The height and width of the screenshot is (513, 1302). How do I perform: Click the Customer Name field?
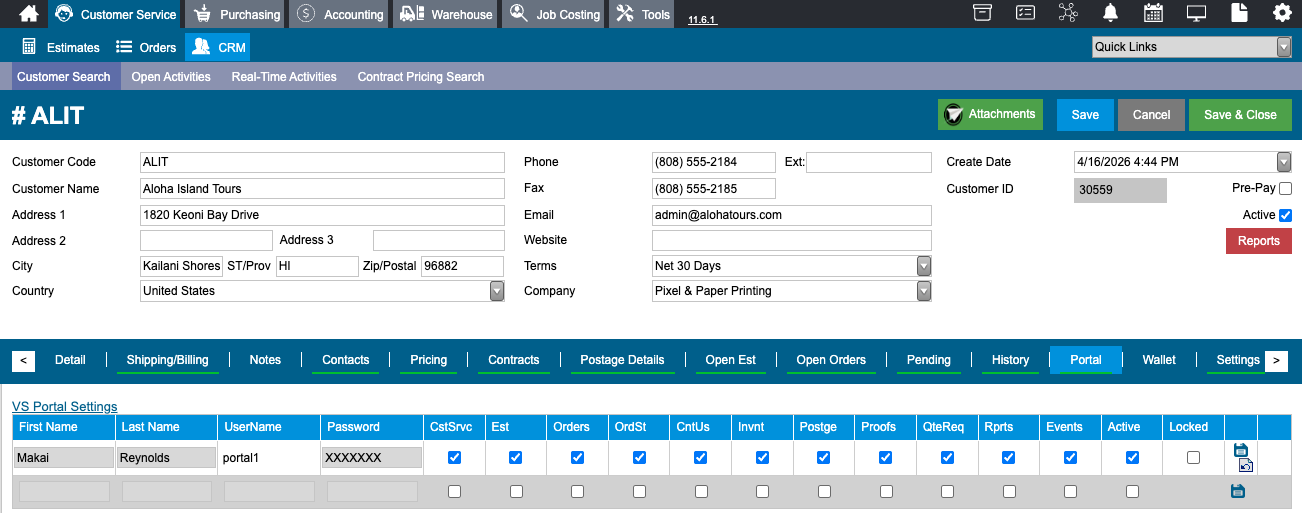click(x=322, y=188)
